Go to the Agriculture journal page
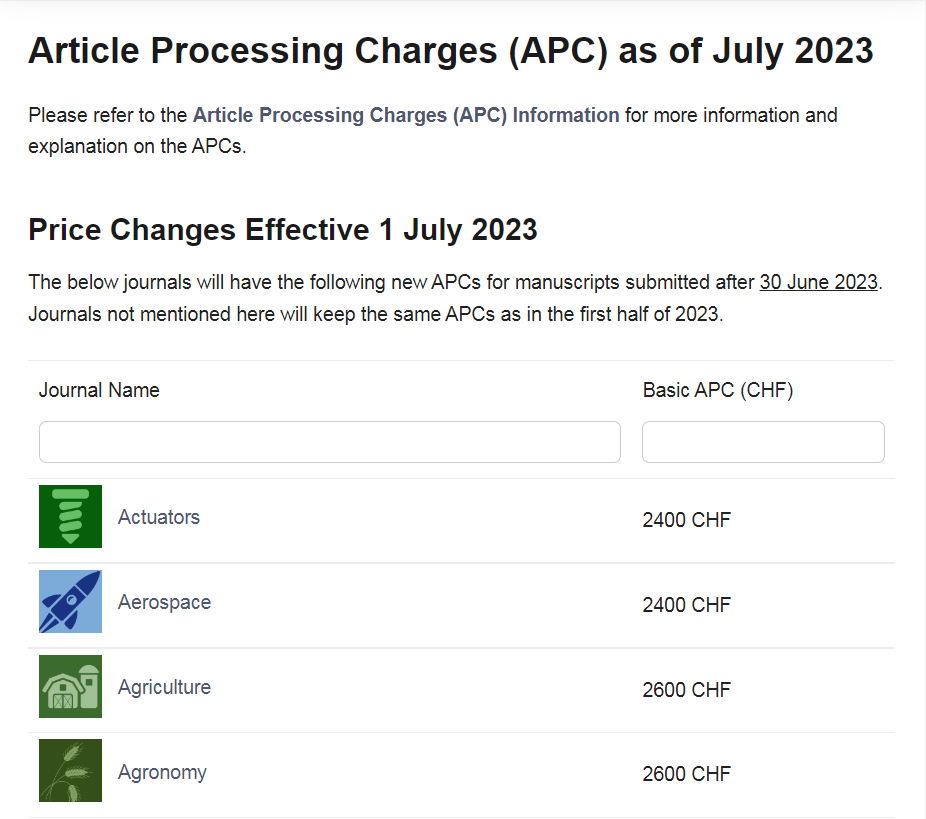Screen dimensions: 926x819 click(x=164, y=687)
